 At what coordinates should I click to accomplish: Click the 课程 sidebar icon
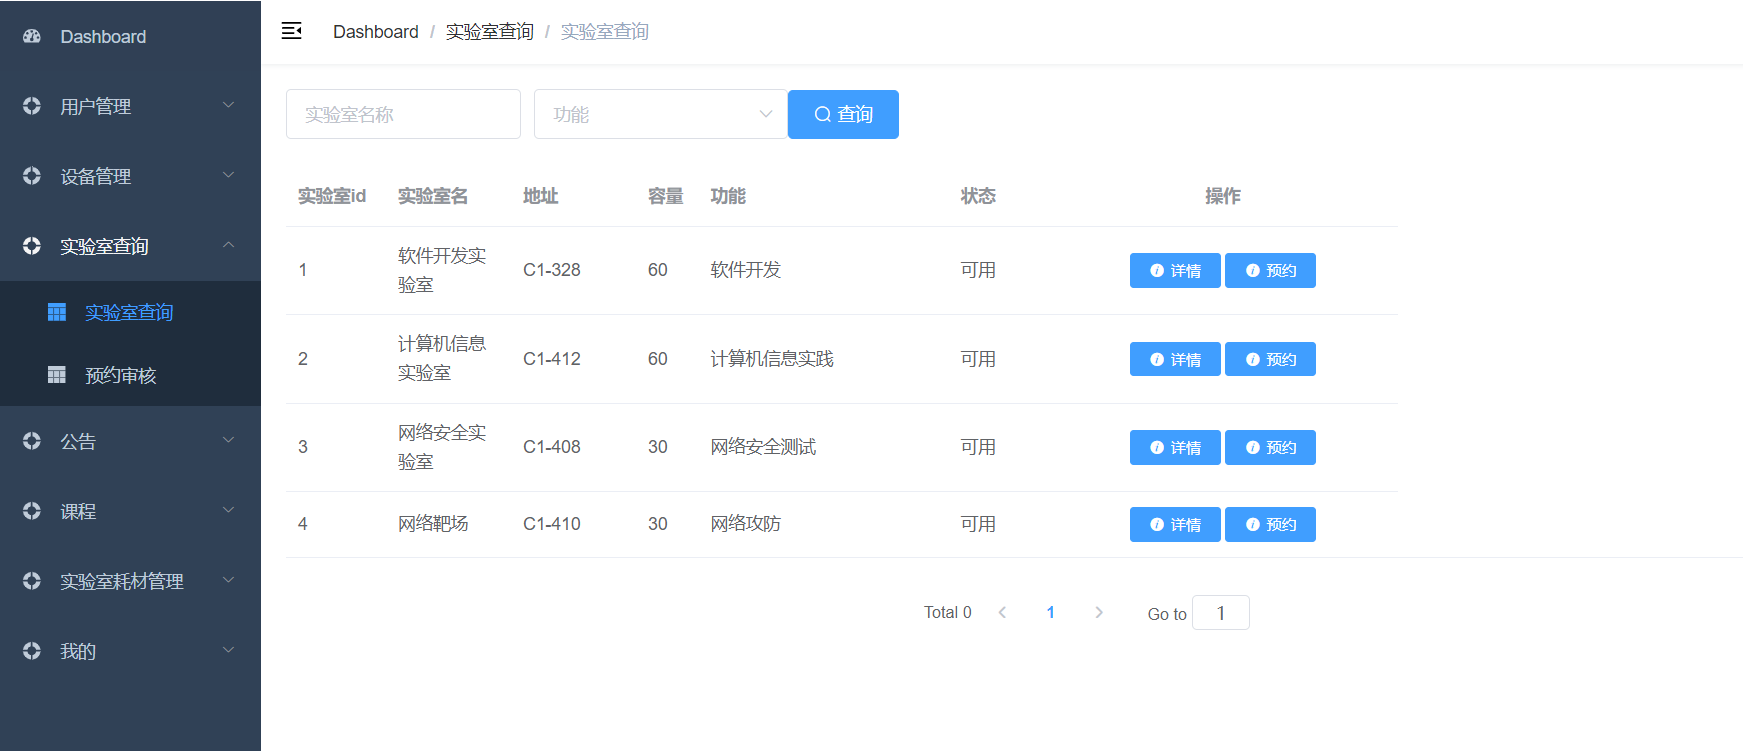pyautogui.click(x=32, y=511)
